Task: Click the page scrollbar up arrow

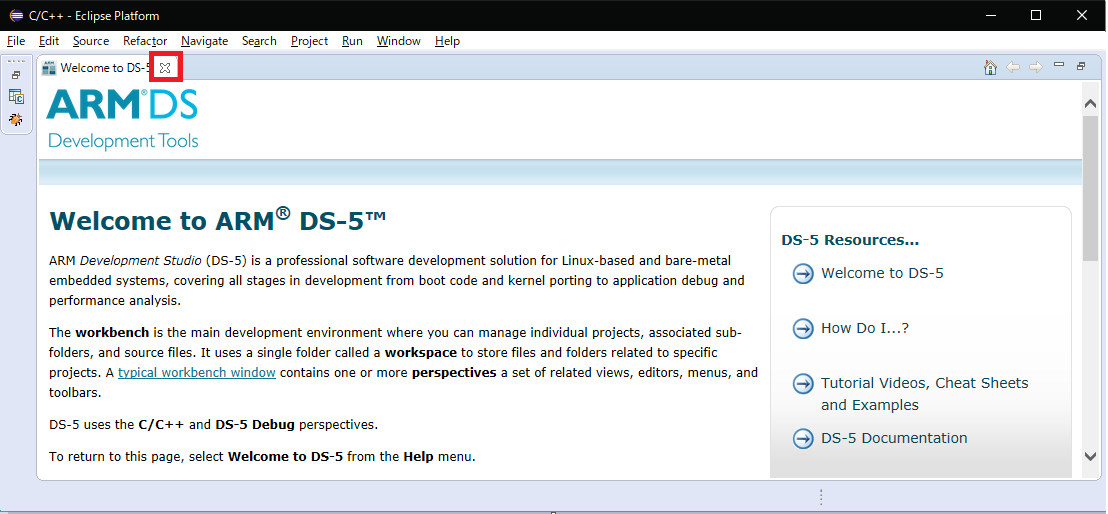Action: tap(1090, 103)
